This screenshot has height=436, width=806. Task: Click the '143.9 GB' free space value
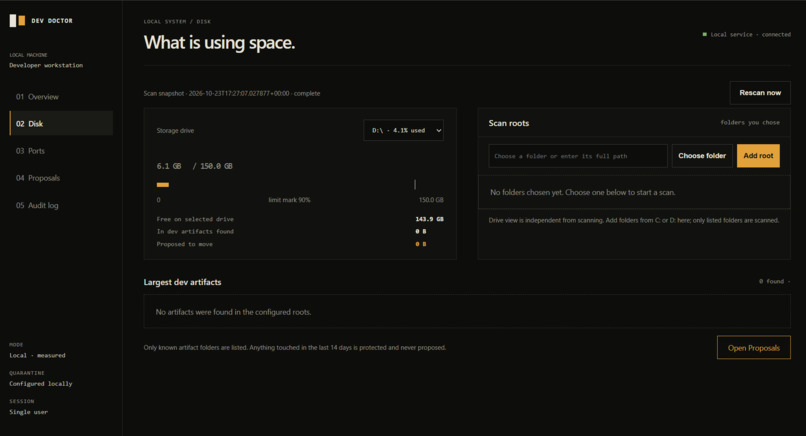point(429,219)
